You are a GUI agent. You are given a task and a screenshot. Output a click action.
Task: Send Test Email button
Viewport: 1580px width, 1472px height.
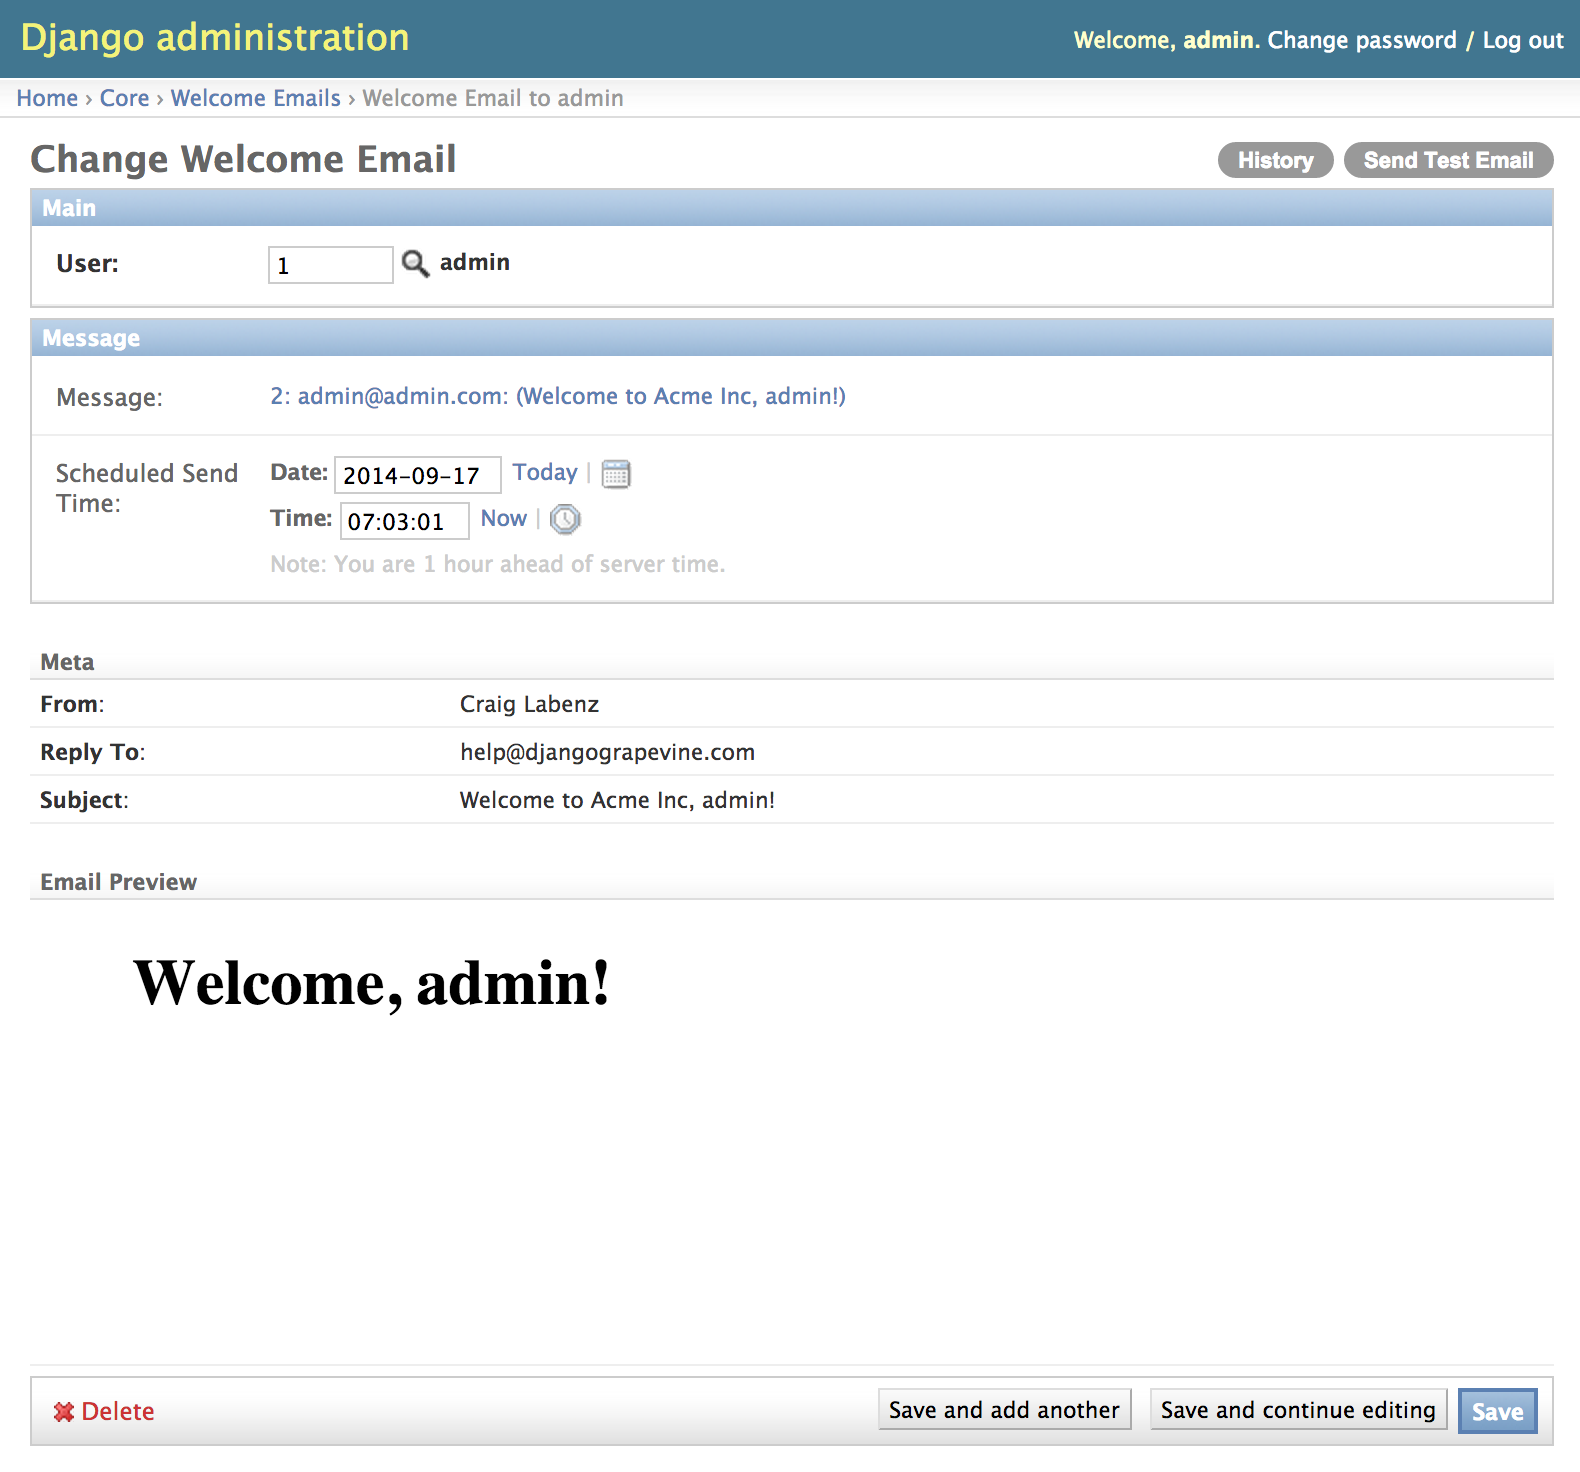pyautogui.click(x=1448, y=160)
